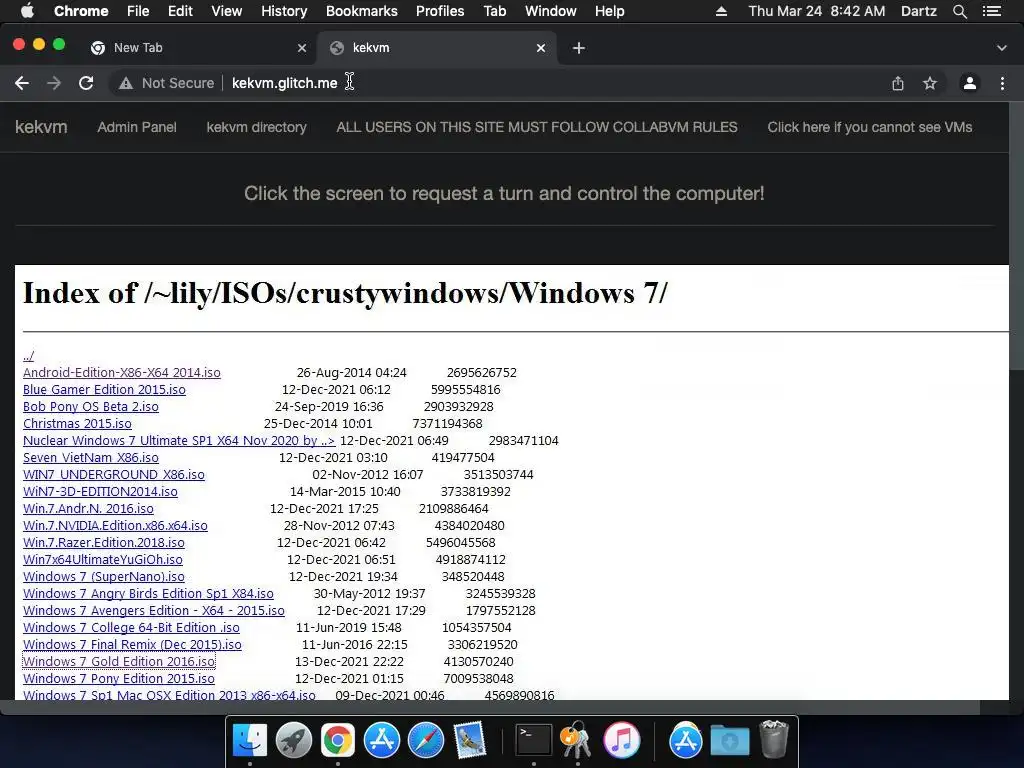Click the COLLABVM RULES notice link
The width and height of the screenshot is (1024, 768).
[537, 127]
